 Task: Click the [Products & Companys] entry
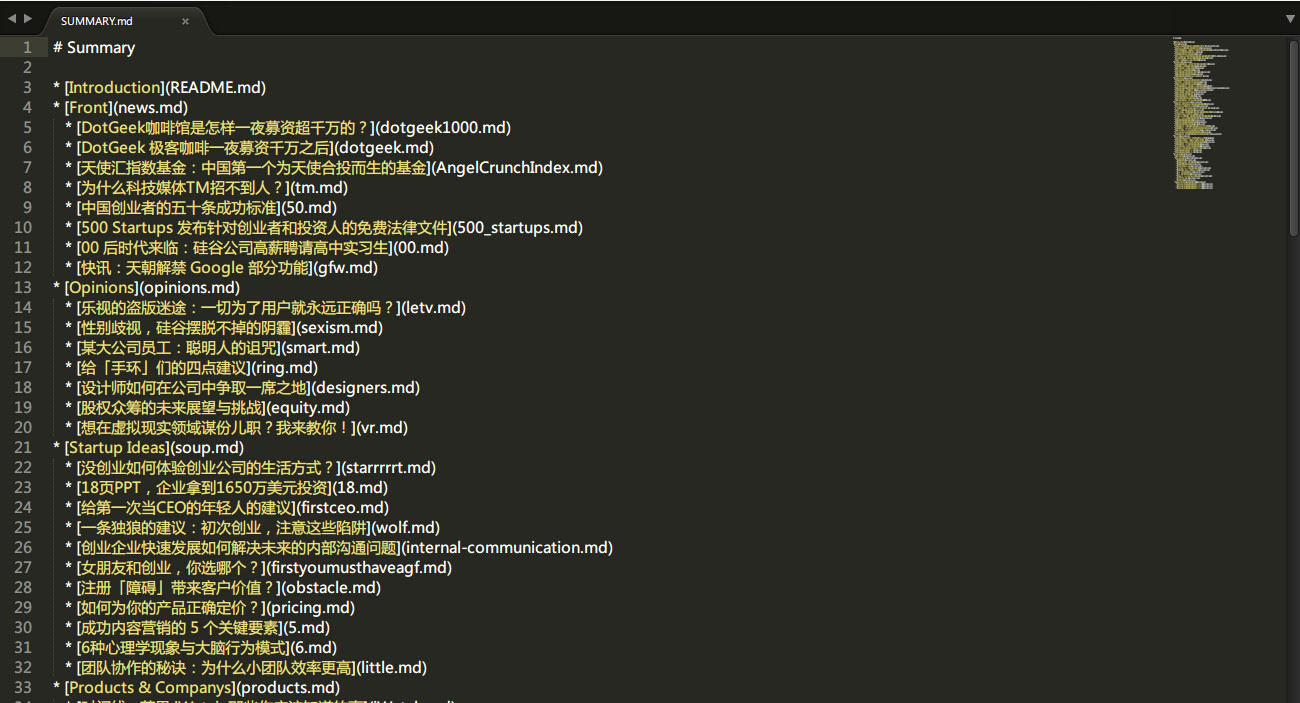[x=150, y=688]
